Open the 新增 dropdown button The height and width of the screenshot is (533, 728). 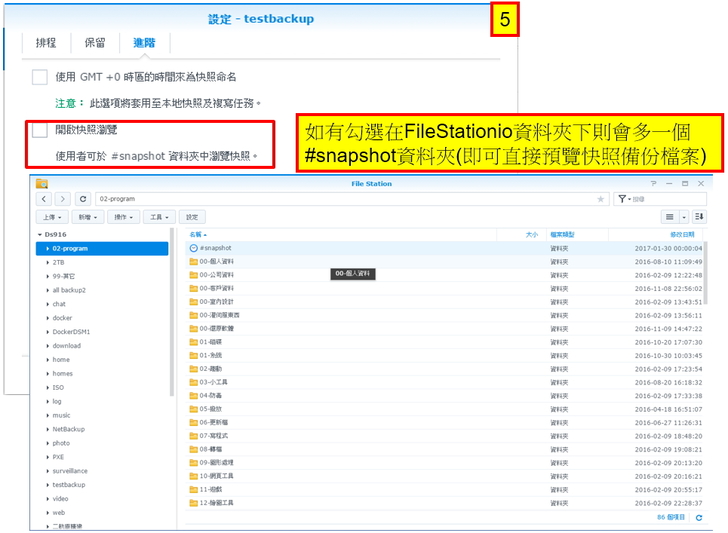click(x=88, y=217)
